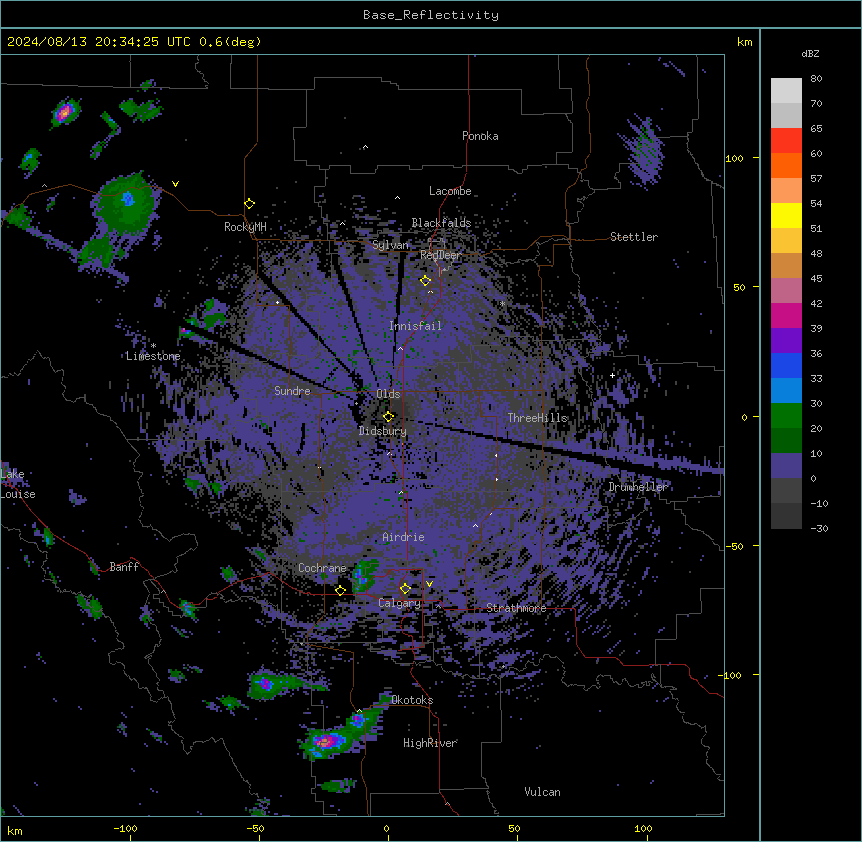
Task: Click the Vulcan town label
Action: point(542,792)
